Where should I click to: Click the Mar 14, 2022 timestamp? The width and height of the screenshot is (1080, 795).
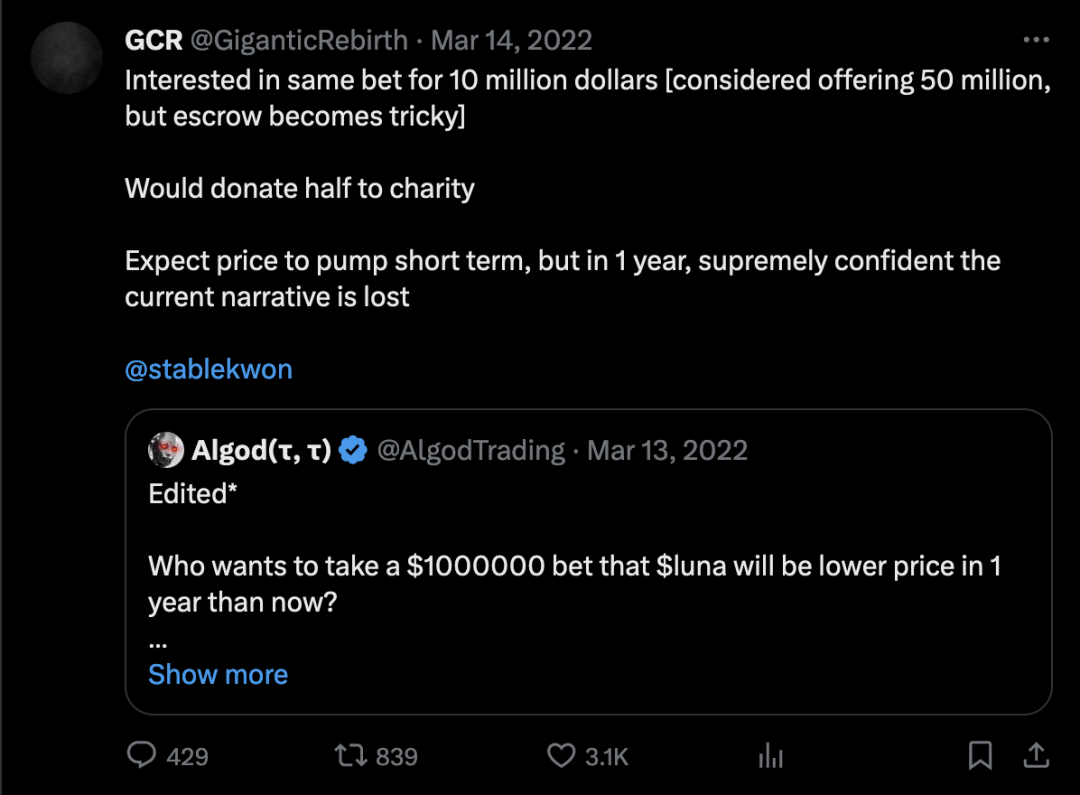(x=512, y=40)
